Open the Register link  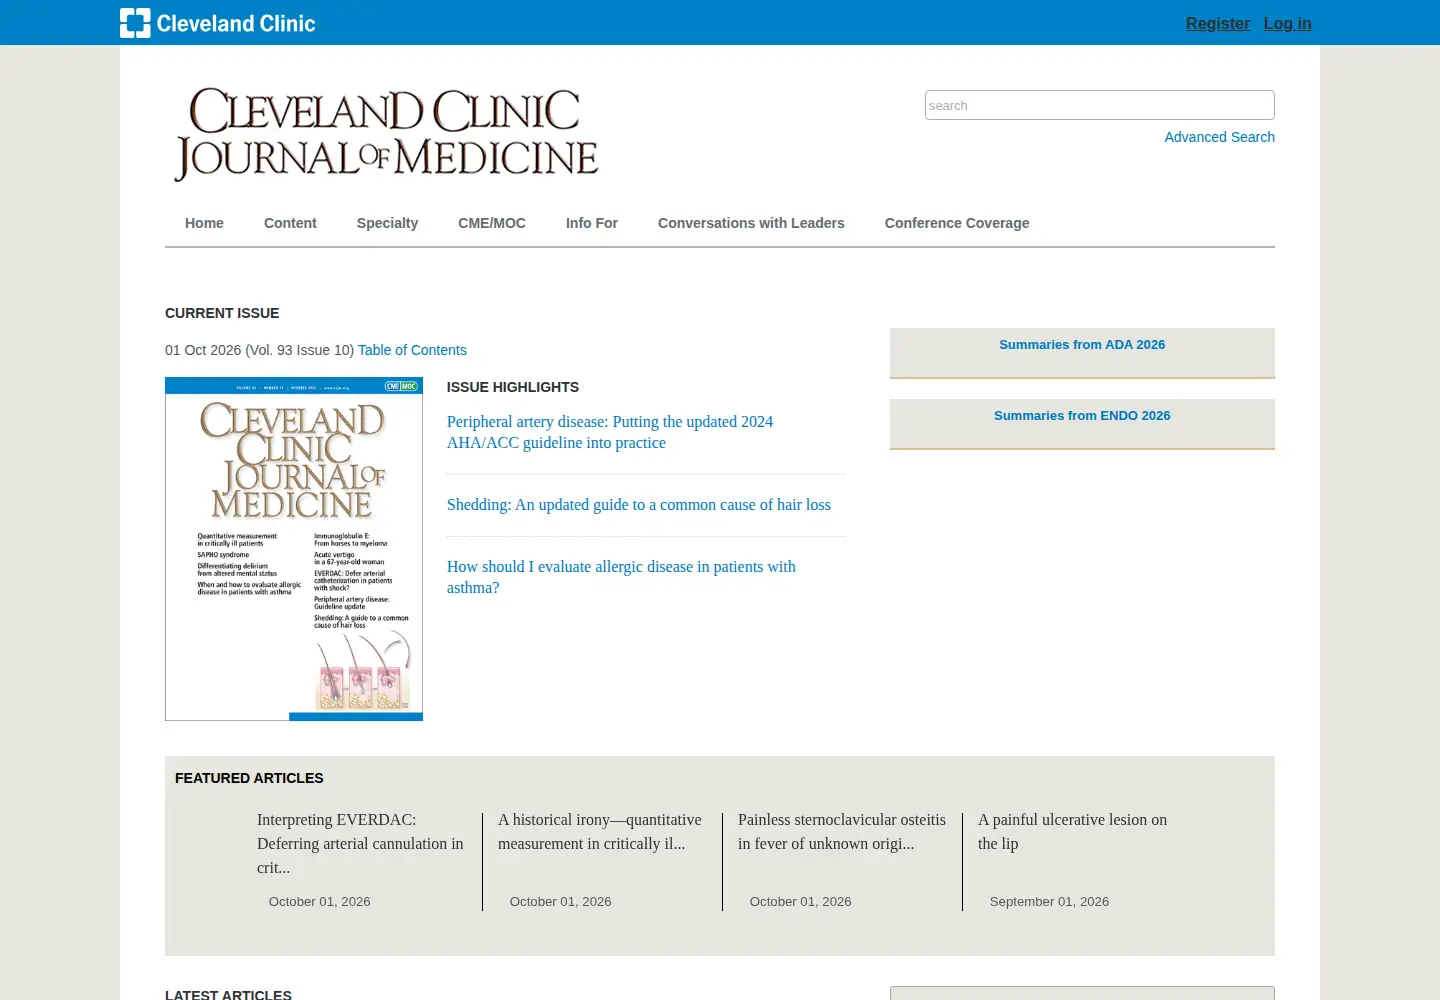[x=1218, y=23]
